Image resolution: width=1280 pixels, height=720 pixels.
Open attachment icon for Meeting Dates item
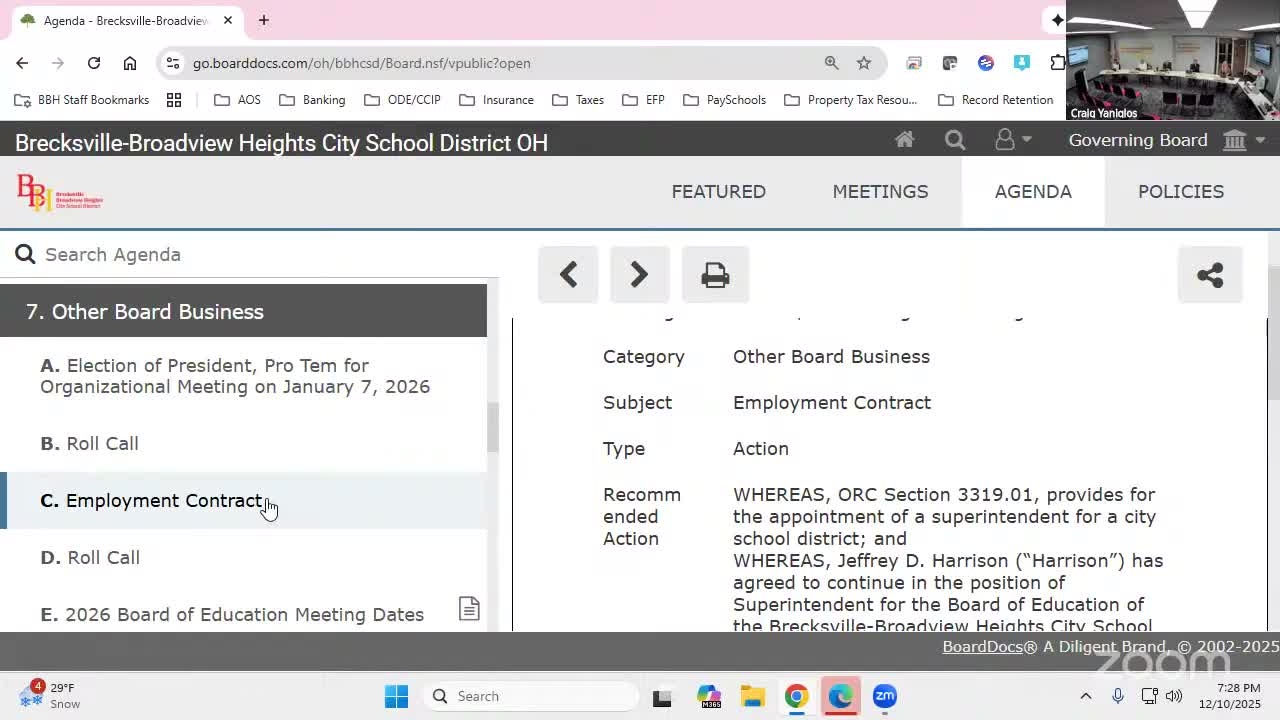[x=469, y=609]
